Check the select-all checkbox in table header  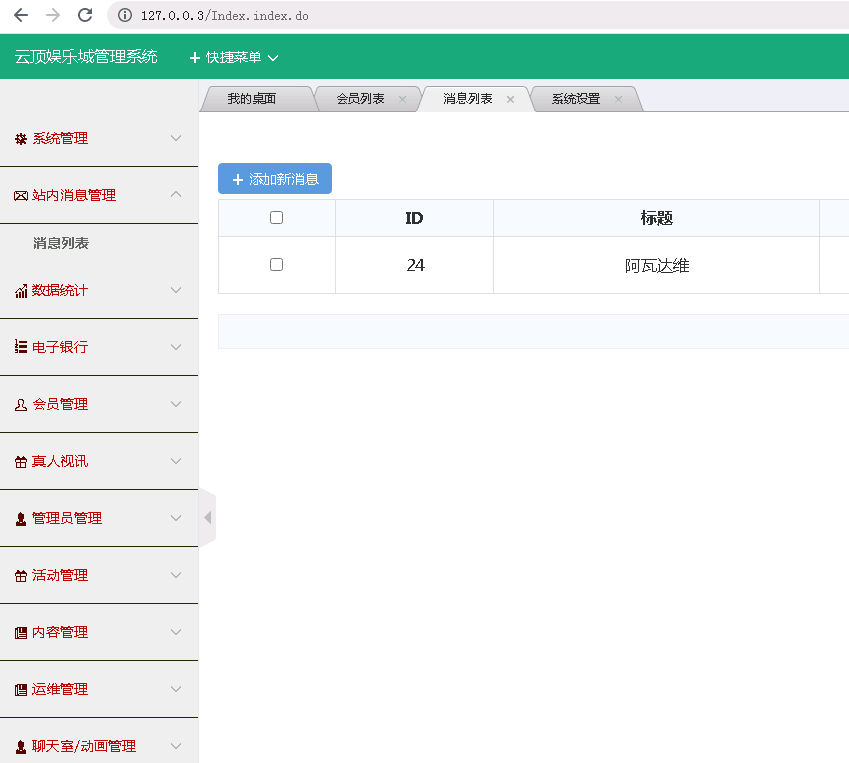click(x=276, y=217)
